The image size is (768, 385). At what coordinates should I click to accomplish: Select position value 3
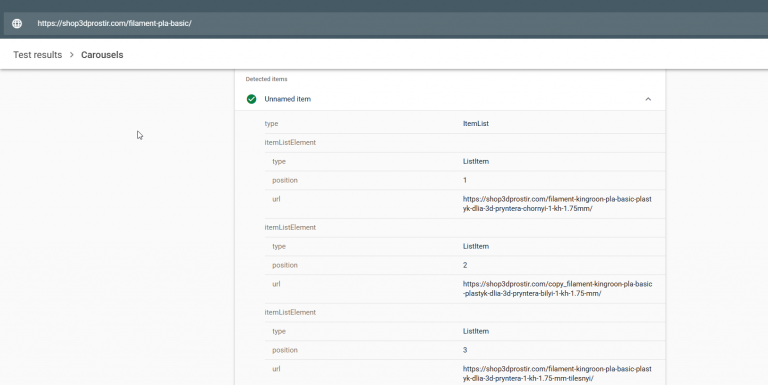coord(465,350)
